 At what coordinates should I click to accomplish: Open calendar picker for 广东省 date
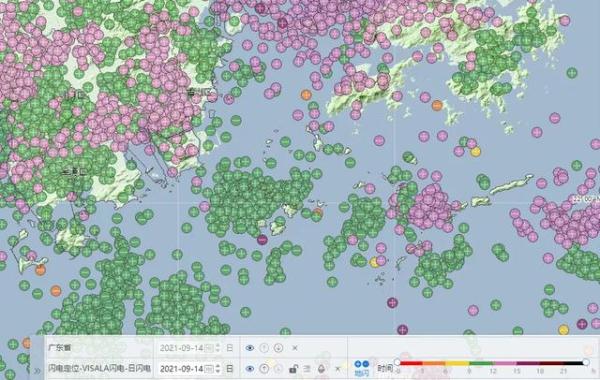click(209, 348)
